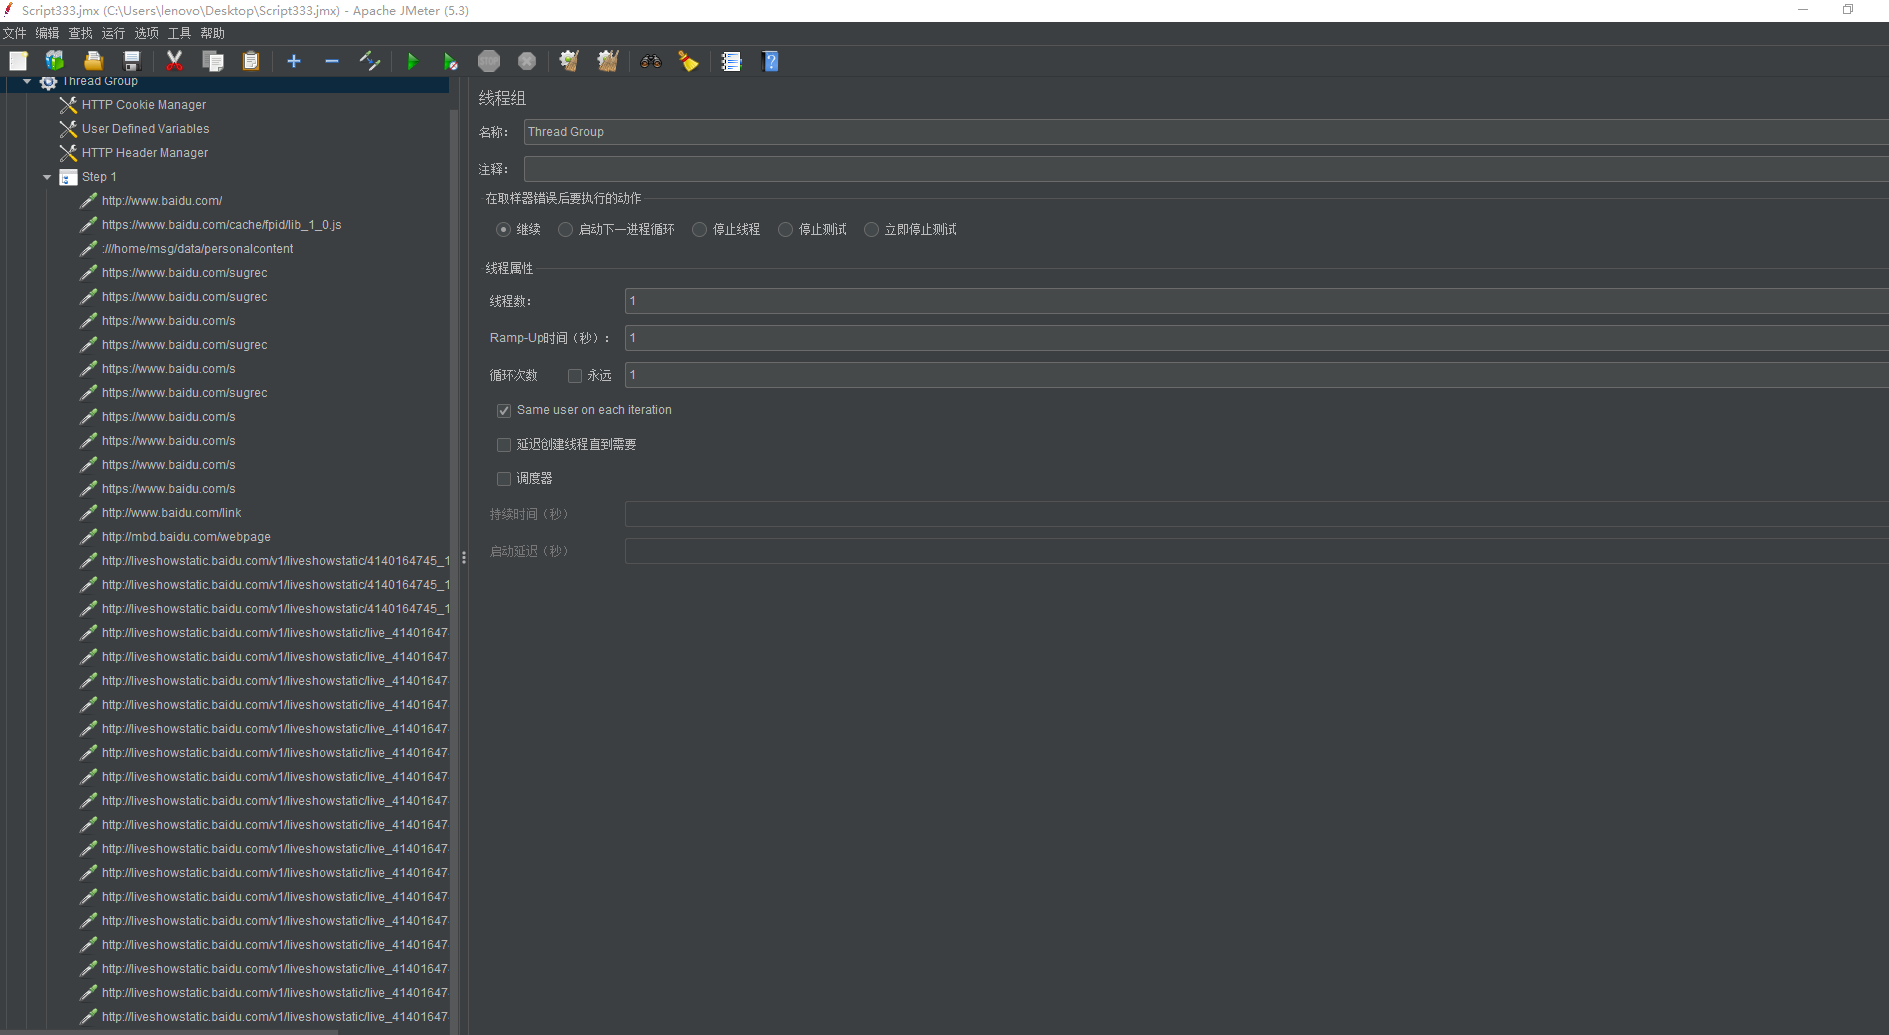
Task: Select 启动下一进程循环 radio option
Action: click(x=566, y=230)
